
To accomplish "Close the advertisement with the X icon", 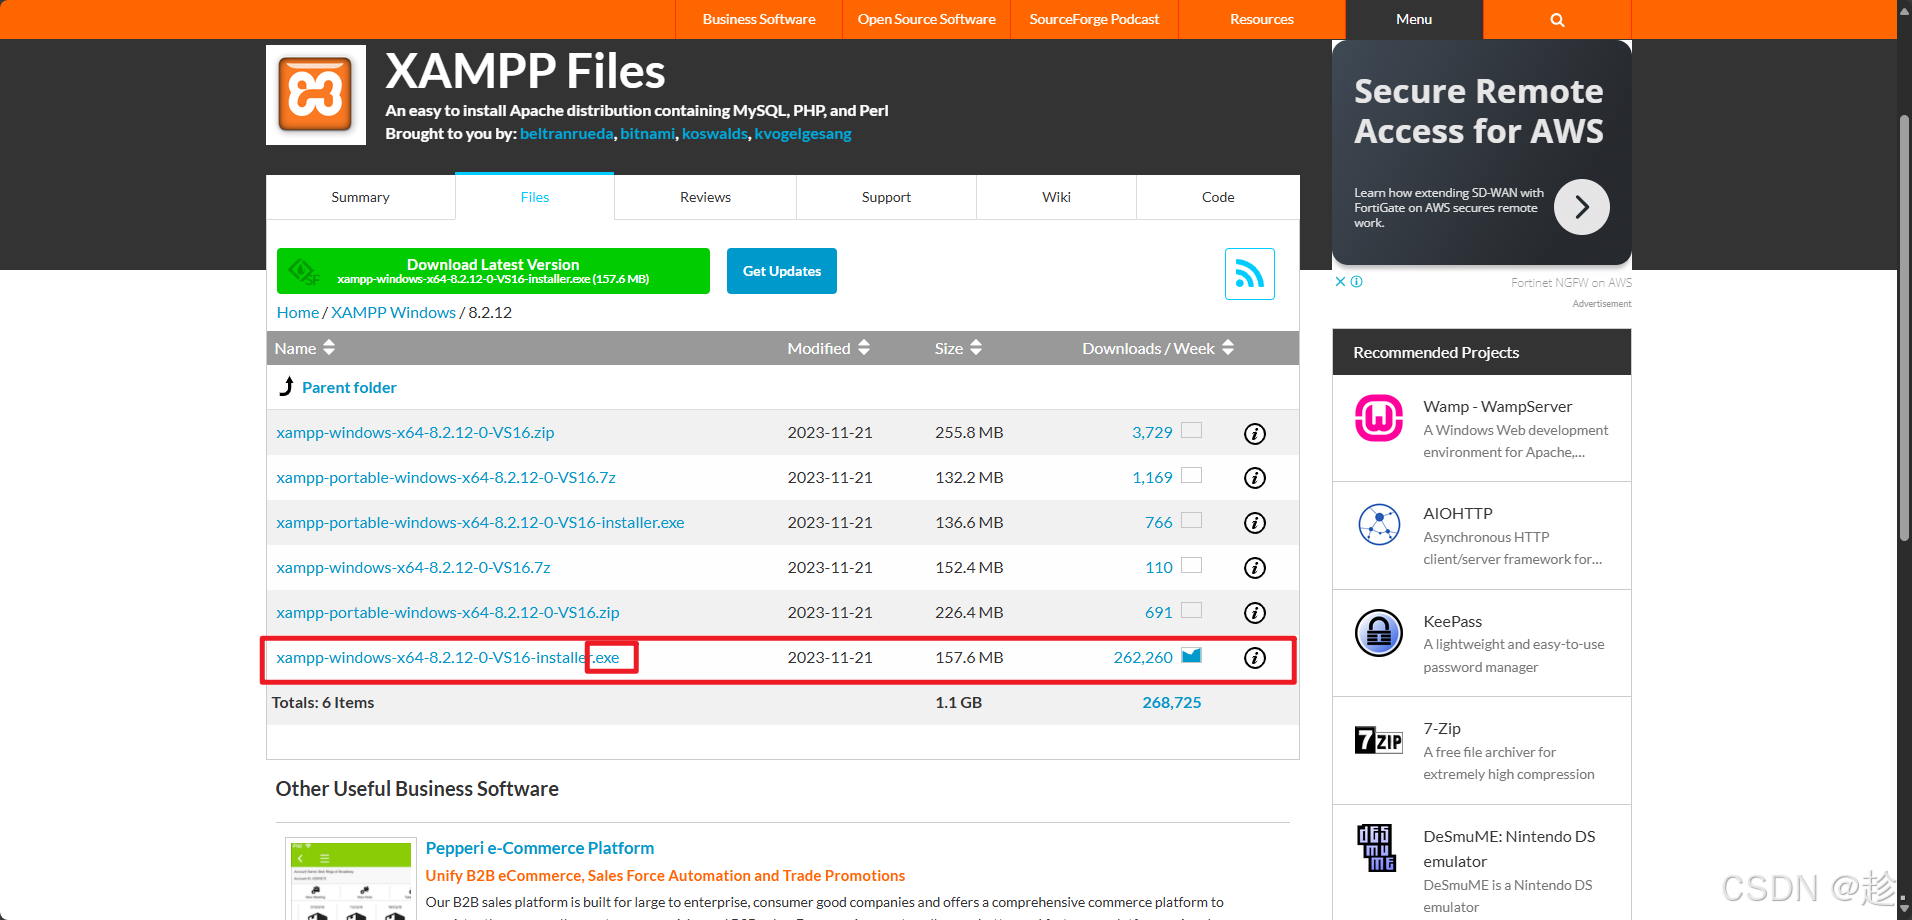I will point(1341,282).
